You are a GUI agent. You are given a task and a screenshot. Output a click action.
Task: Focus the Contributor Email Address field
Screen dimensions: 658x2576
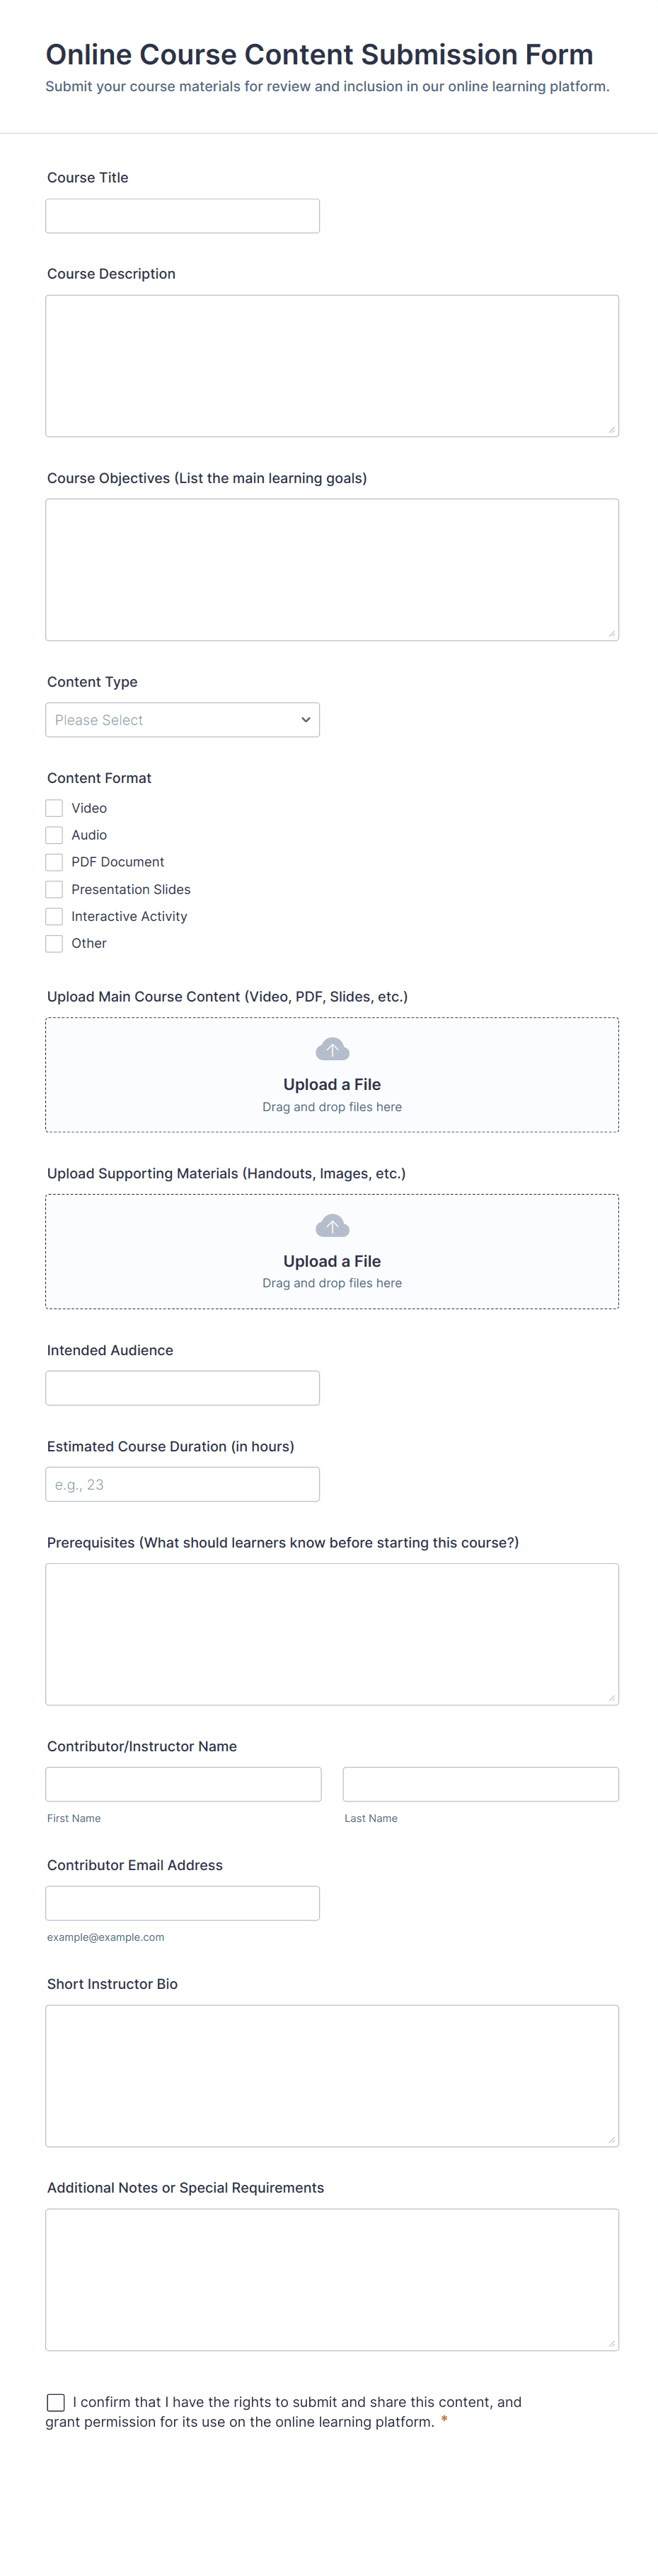pos(182,1903)
